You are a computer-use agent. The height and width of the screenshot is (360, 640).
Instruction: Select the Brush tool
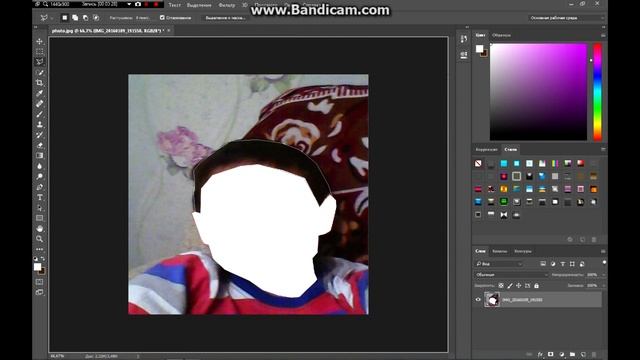(40, 114)
